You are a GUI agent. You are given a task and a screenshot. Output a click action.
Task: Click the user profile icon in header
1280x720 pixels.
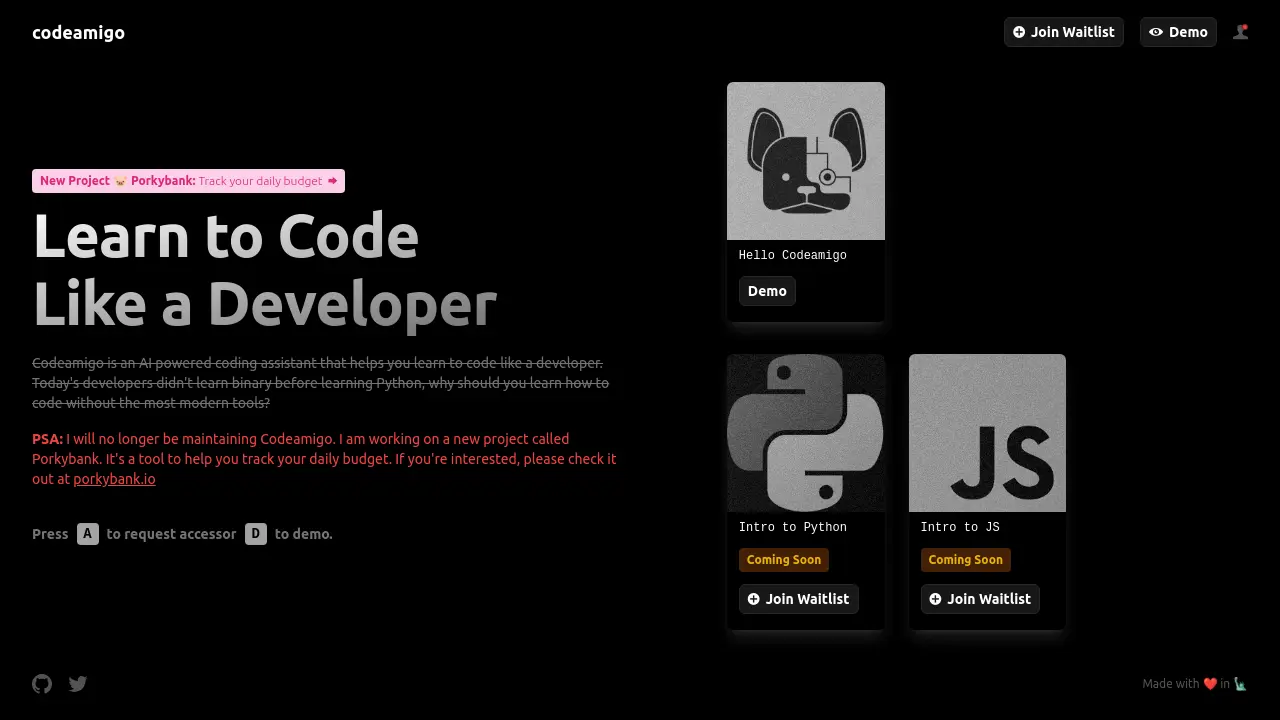pos(1241,32)
